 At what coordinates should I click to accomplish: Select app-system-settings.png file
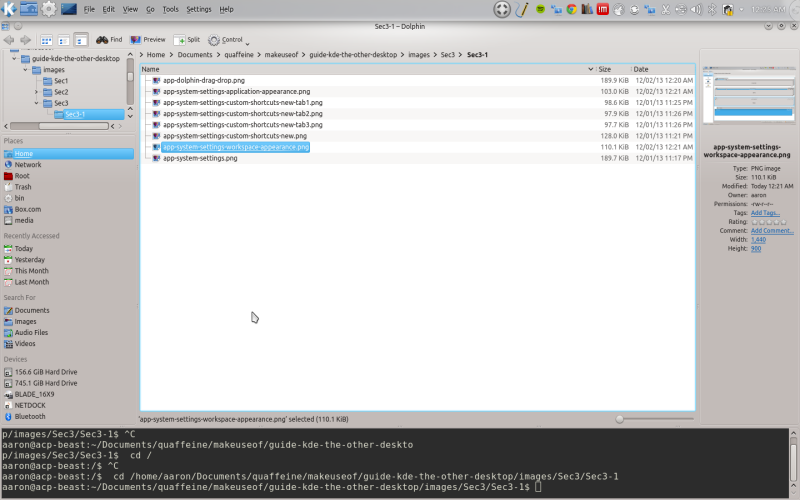(200, 158)
